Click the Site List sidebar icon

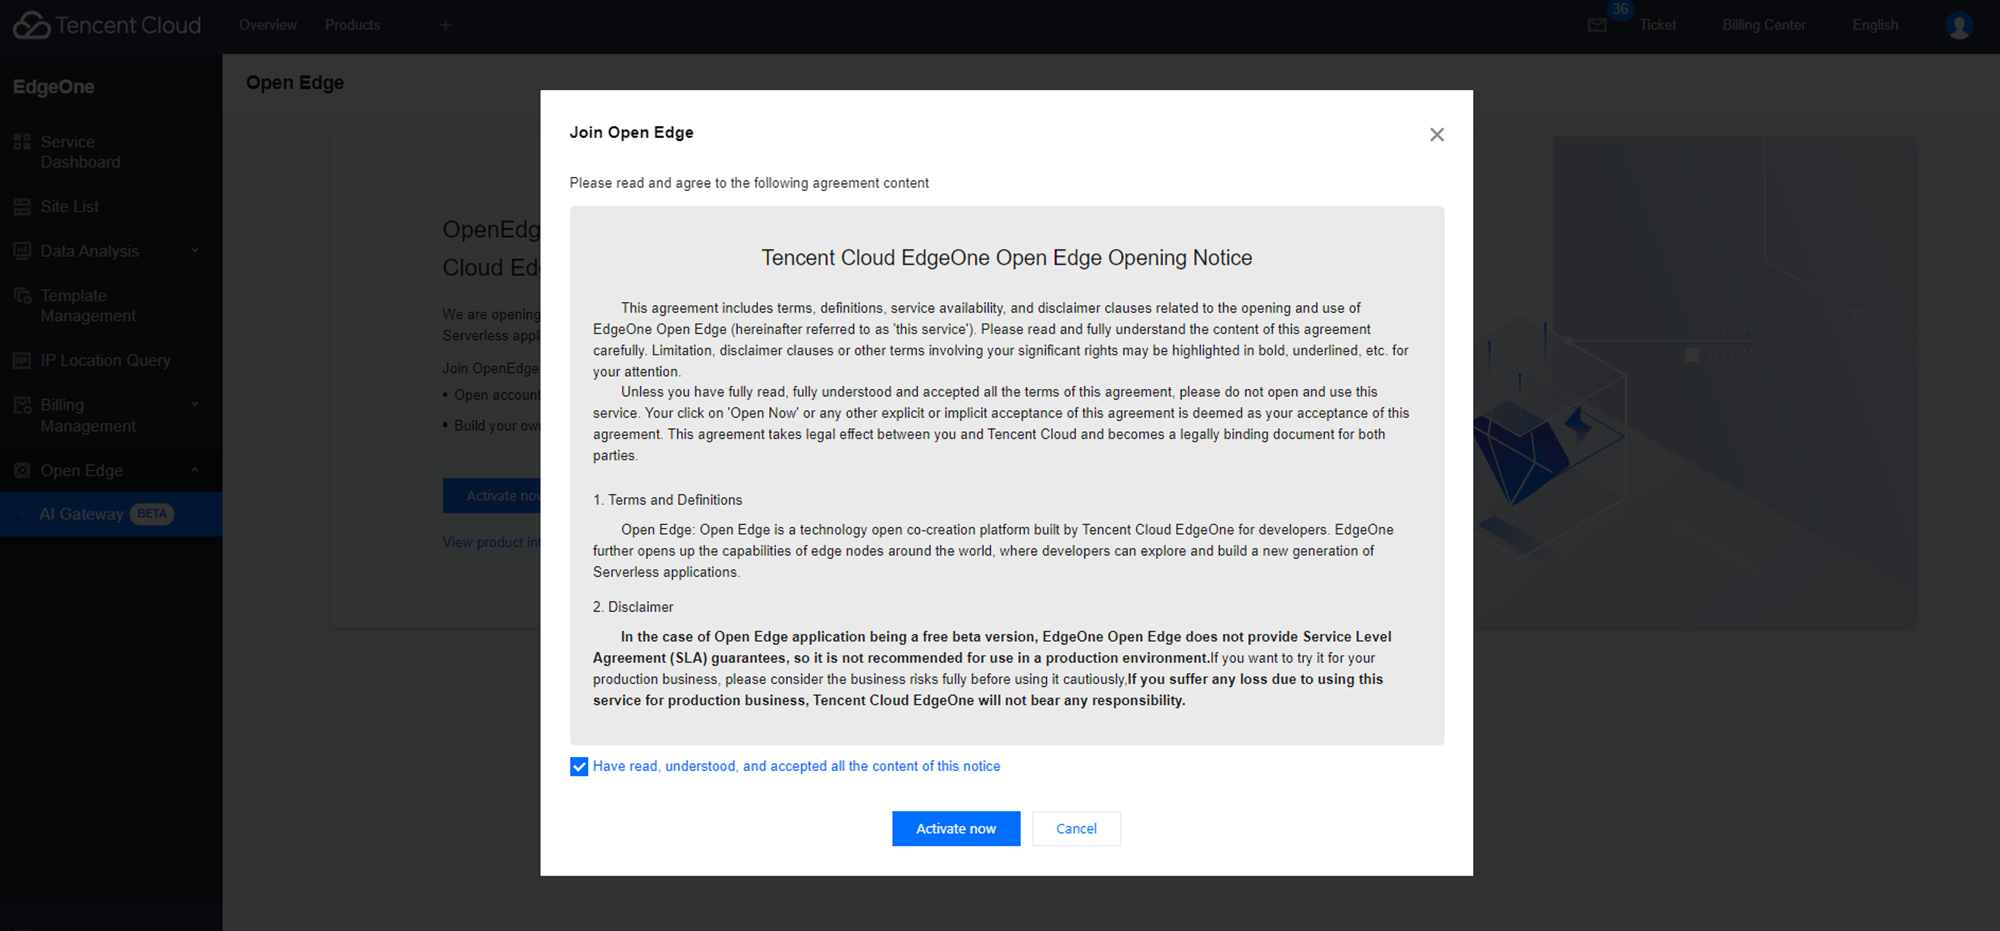(x=22, y=207)
